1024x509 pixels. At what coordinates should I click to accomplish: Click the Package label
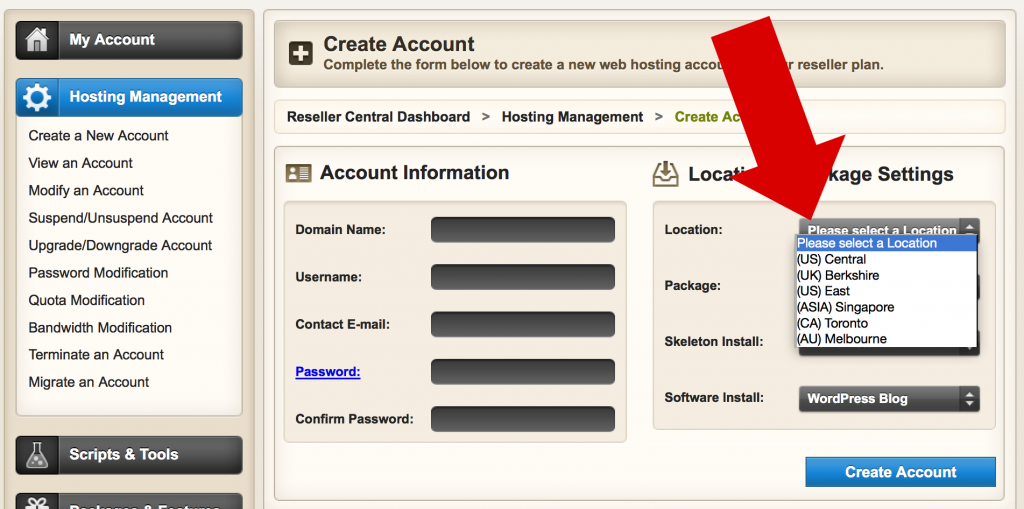(693, 286)
